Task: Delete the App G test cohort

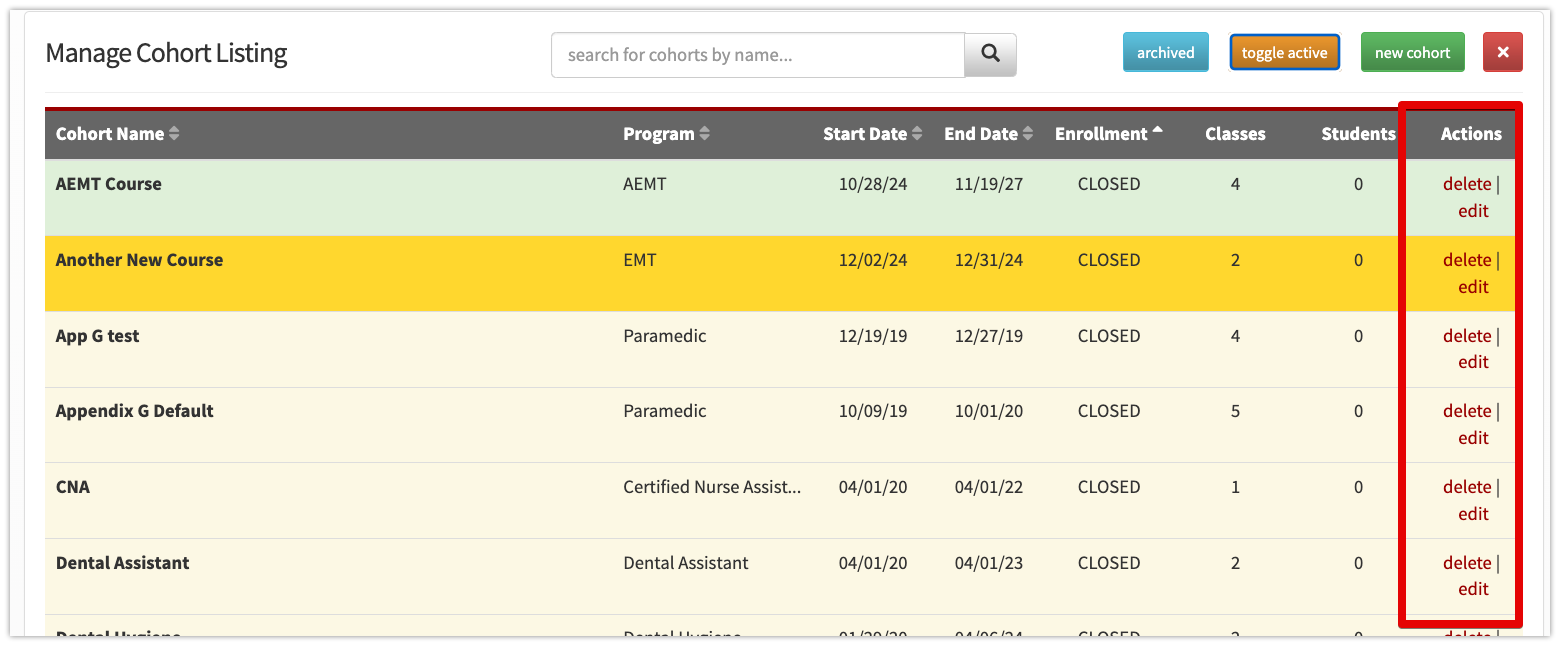Action: point(1467,336)
